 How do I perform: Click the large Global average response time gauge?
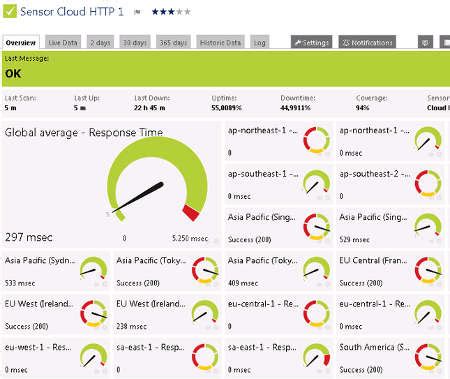[157, 179]
